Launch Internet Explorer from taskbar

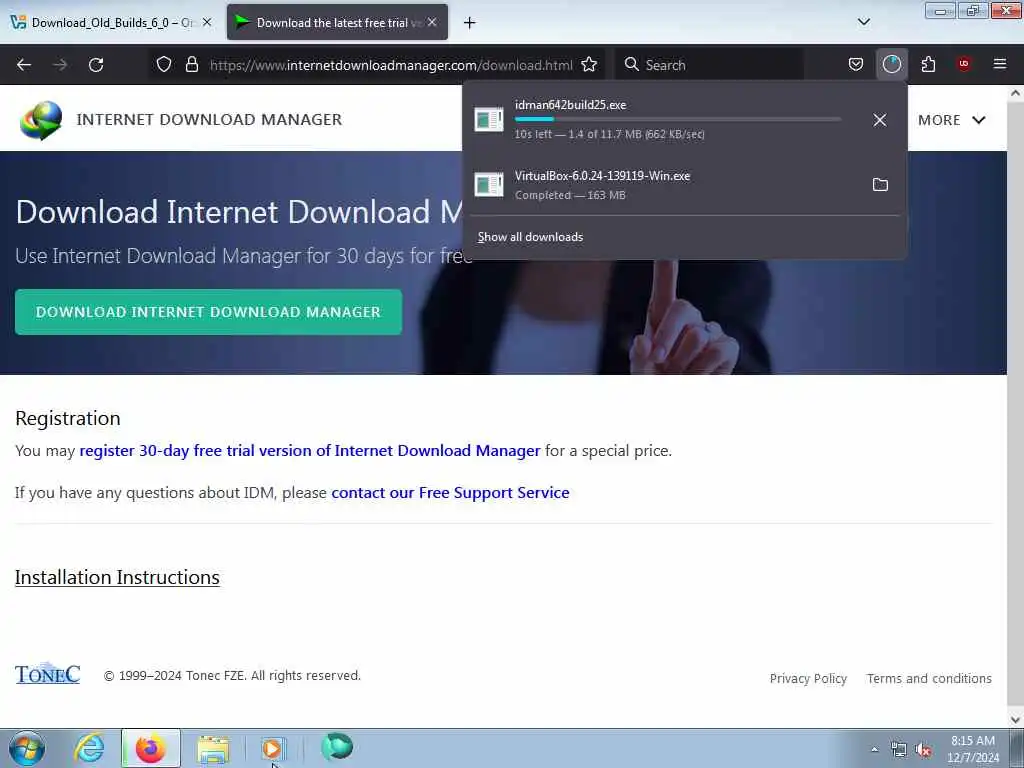88,748
